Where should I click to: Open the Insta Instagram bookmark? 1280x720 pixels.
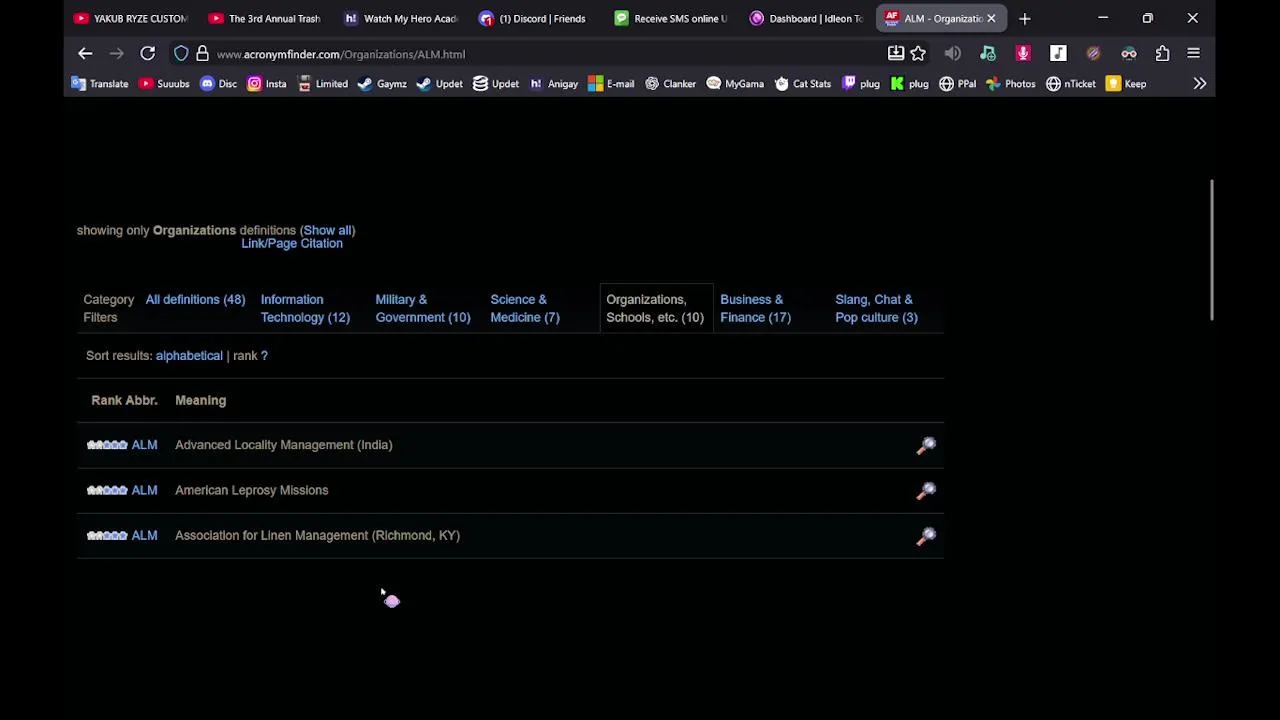click(x=267, y=84)
